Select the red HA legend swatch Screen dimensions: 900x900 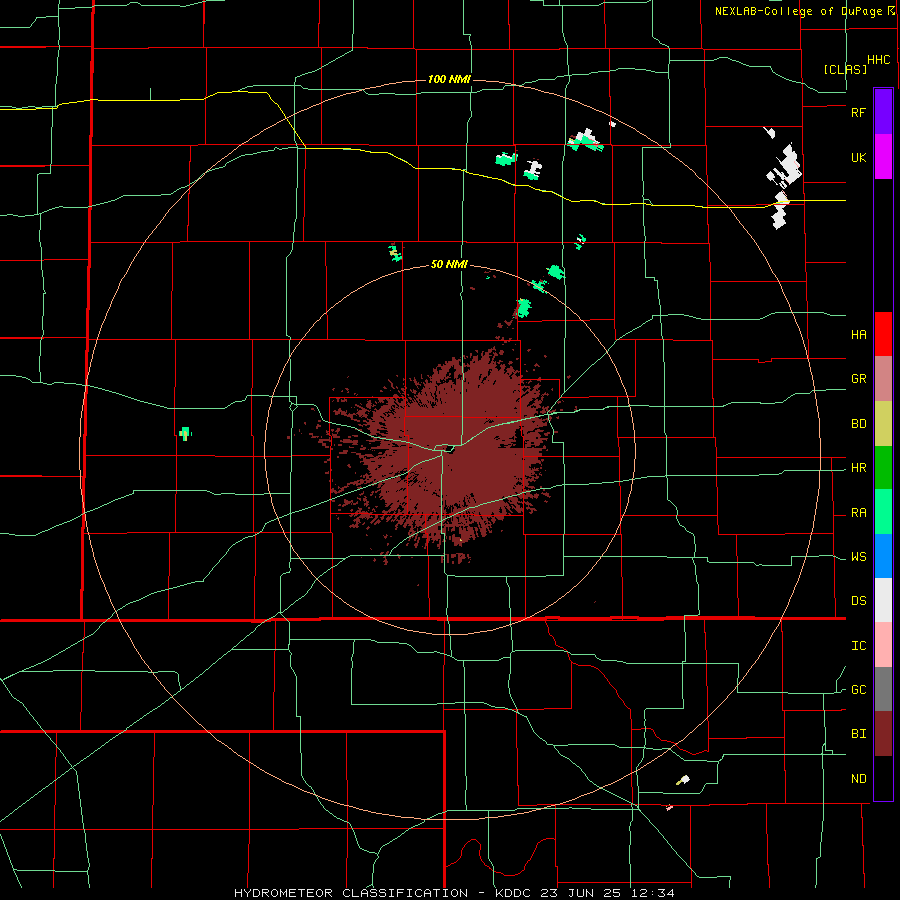pyautogui.click(x=883, y=334)
